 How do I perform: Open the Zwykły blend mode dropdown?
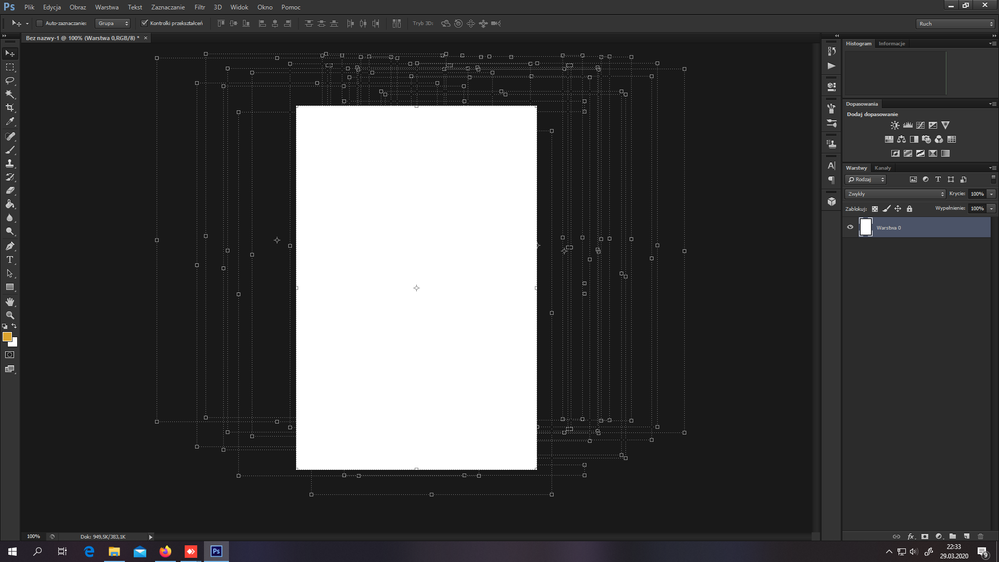pyautogui.click(x=895, y=194)
